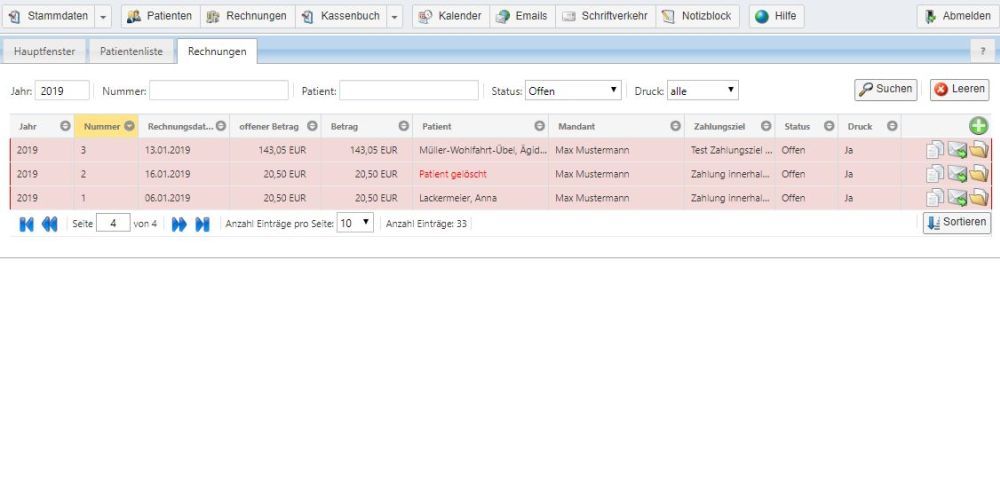Image resolution: width=1000 pixels, height=504 pixels.
Task: Copy invoice number 2 using the copy icon
Action: 935,174
